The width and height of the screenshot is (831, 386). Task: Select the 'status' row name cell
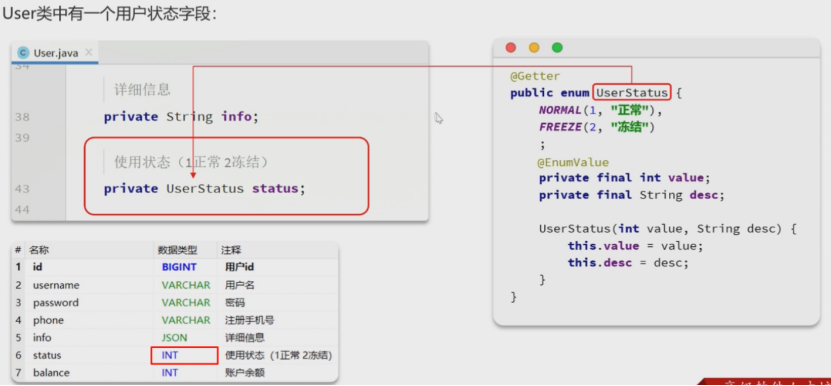(47, 355)
